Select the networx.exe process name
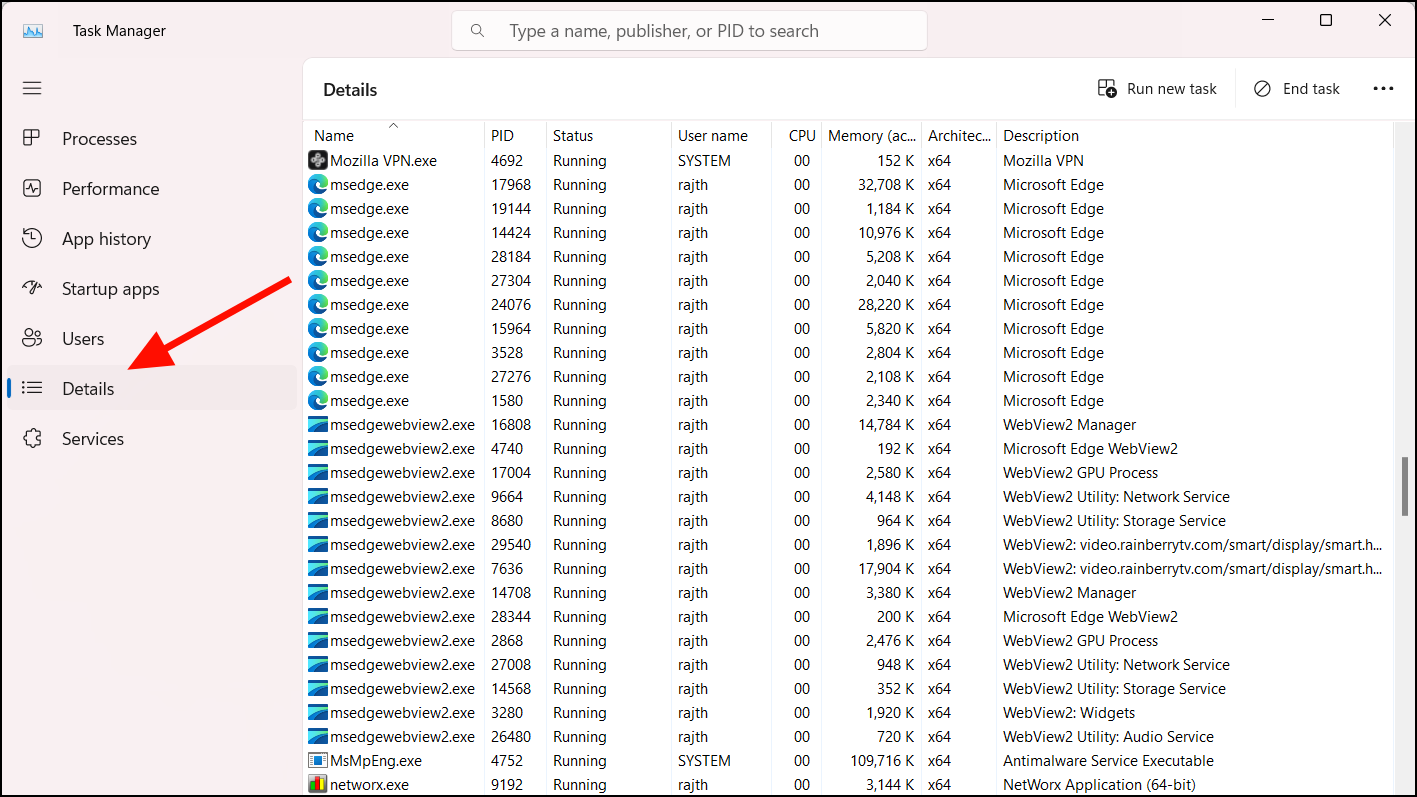Viewport: 1417px width, 797px height. click(369, 785)
